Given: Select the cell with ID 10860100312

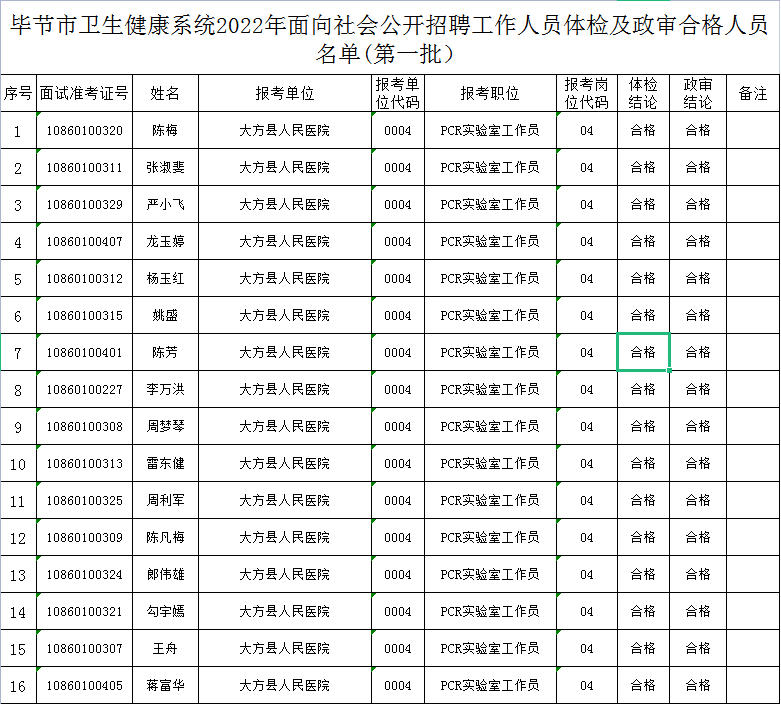Looking at the screenshot, I should 84,279.
